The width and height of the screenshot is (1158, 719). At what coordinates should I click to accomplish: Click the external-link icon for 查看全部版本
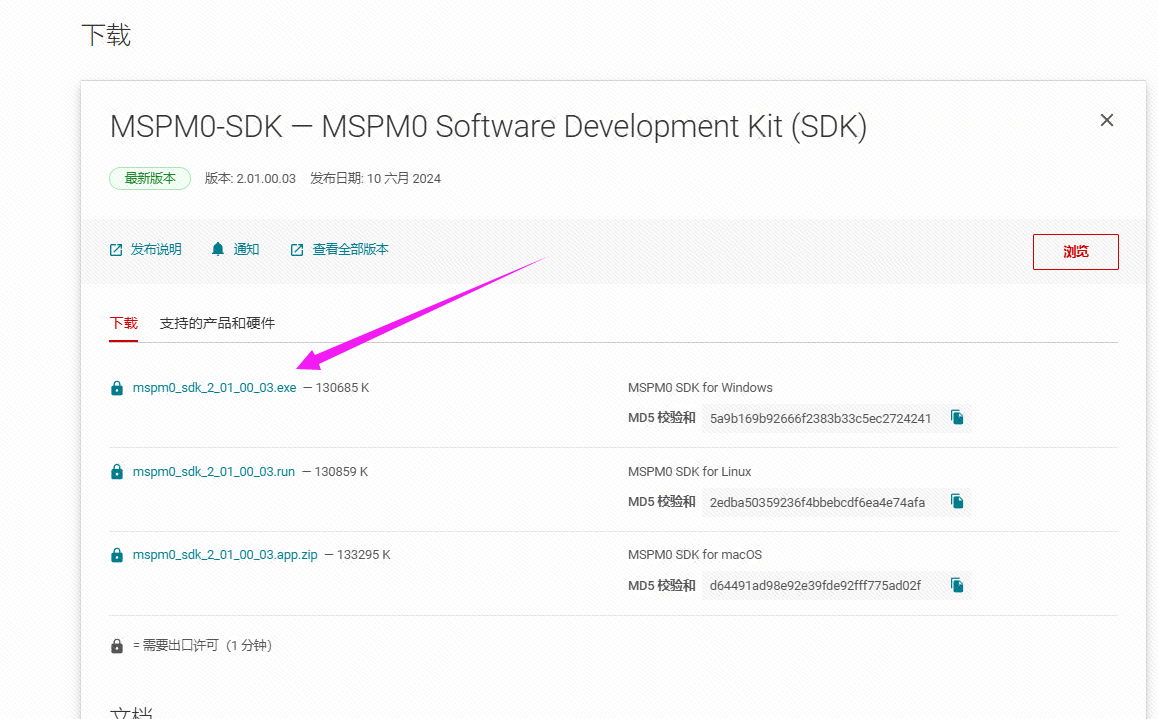[x=297, y=250]
